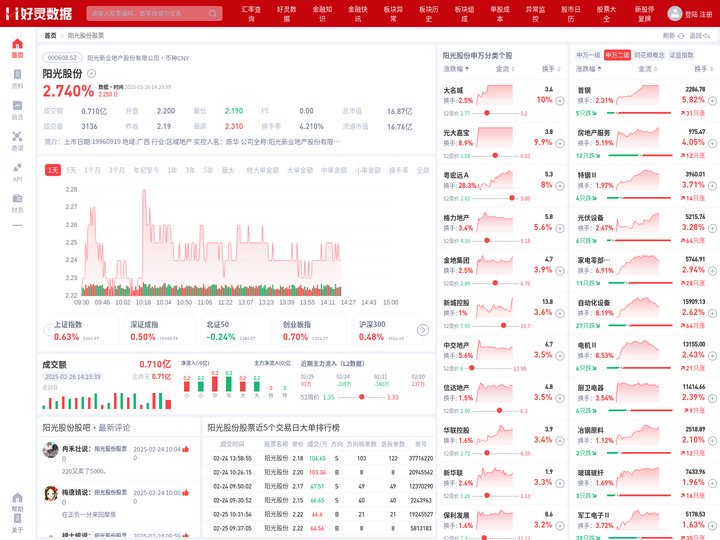720x540 pixels.
Task: Switch to 申万二级 tab
Action: coord(617,55)
